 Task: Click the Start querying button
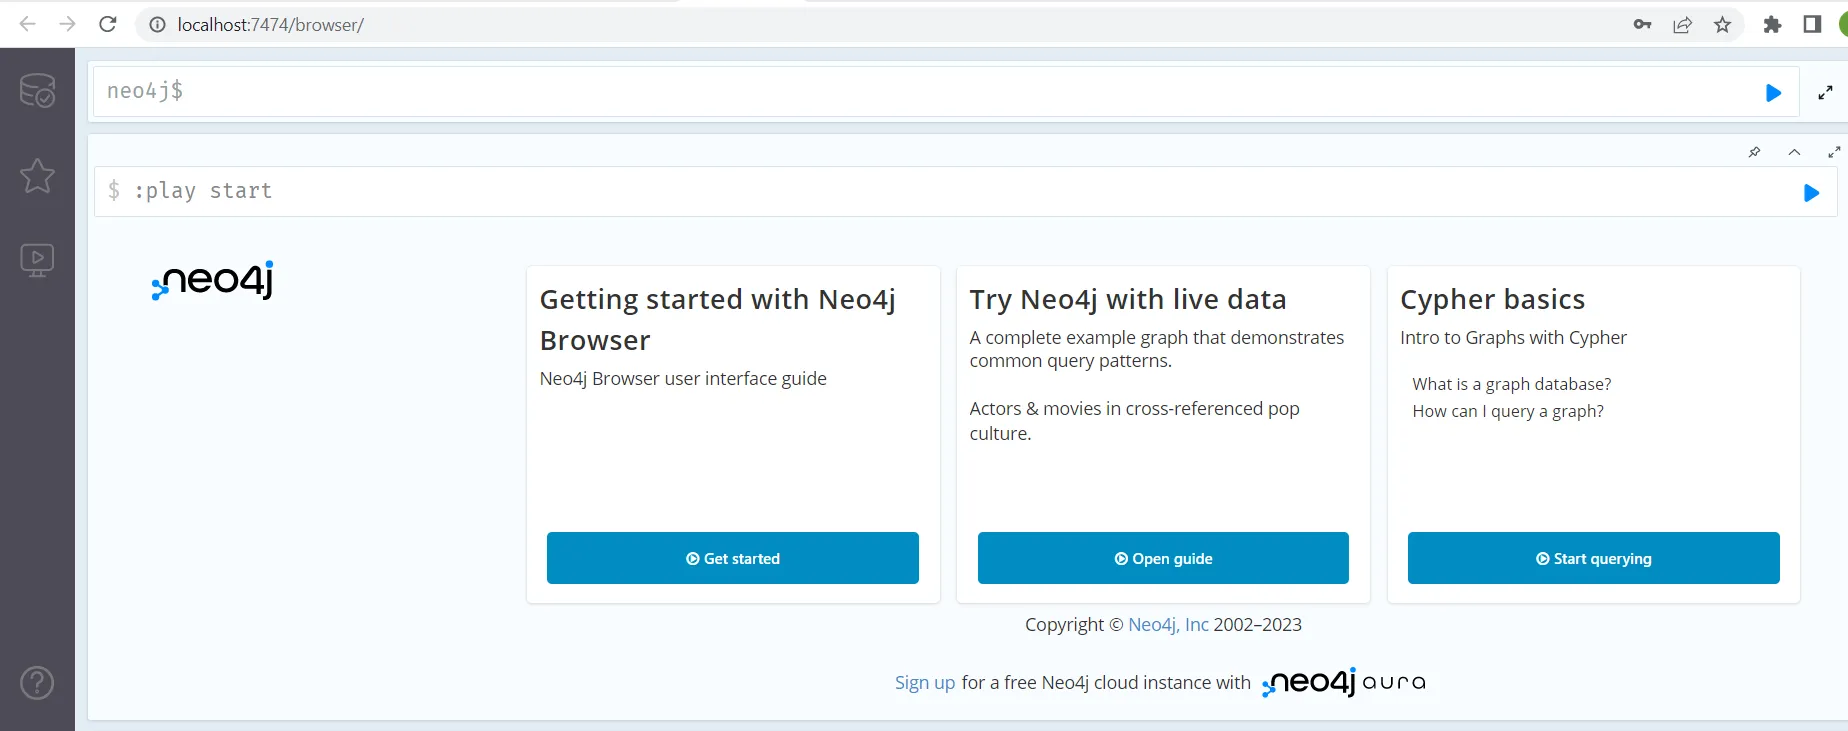[1593, 558]
